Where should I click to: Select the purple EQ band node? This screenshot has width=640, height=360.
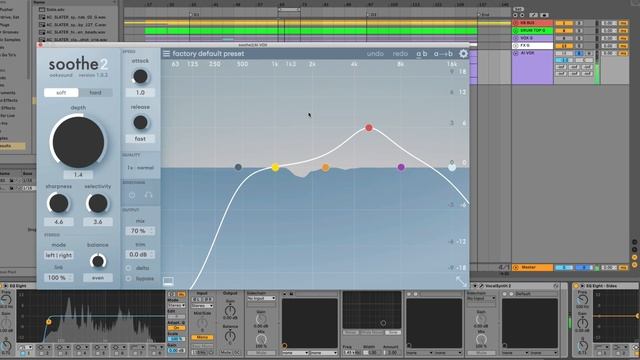[401, 167]
